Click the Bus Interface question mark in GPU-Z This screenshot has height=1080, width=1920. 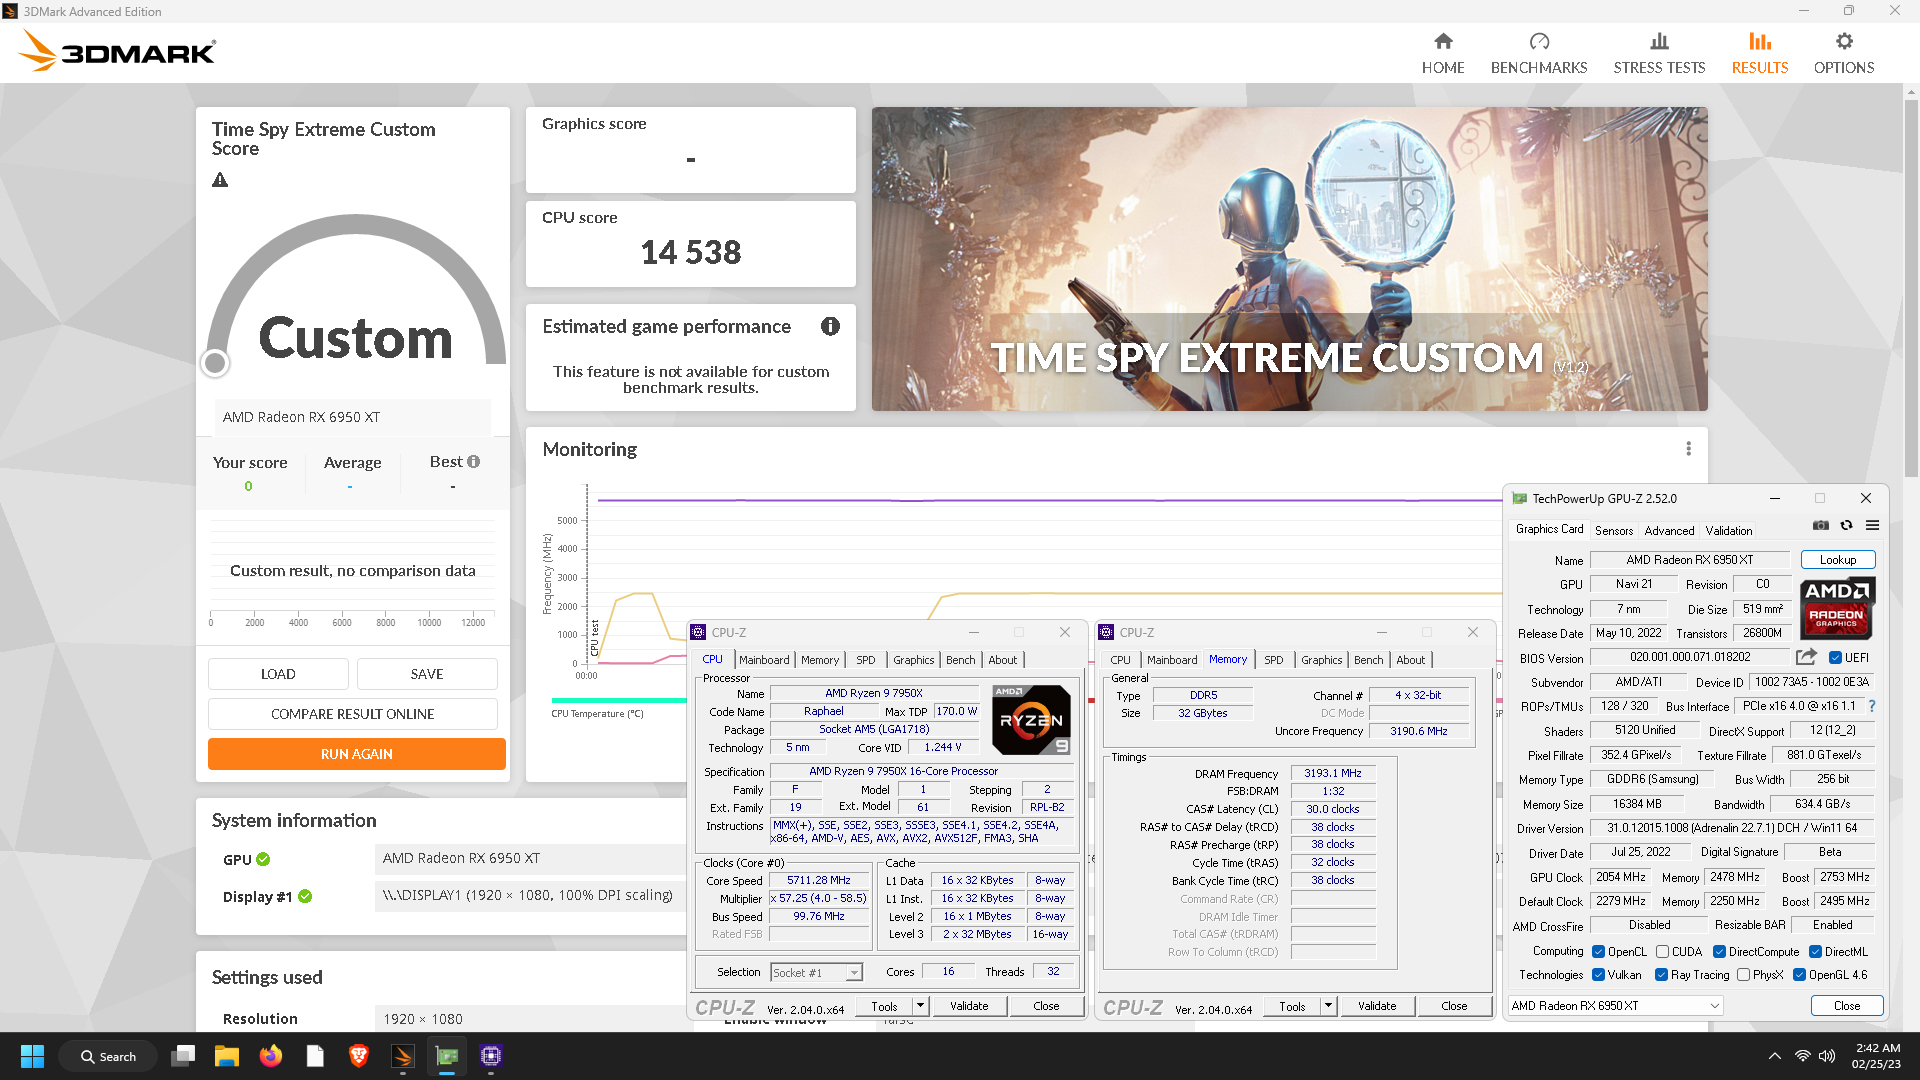click(1872, 706)
